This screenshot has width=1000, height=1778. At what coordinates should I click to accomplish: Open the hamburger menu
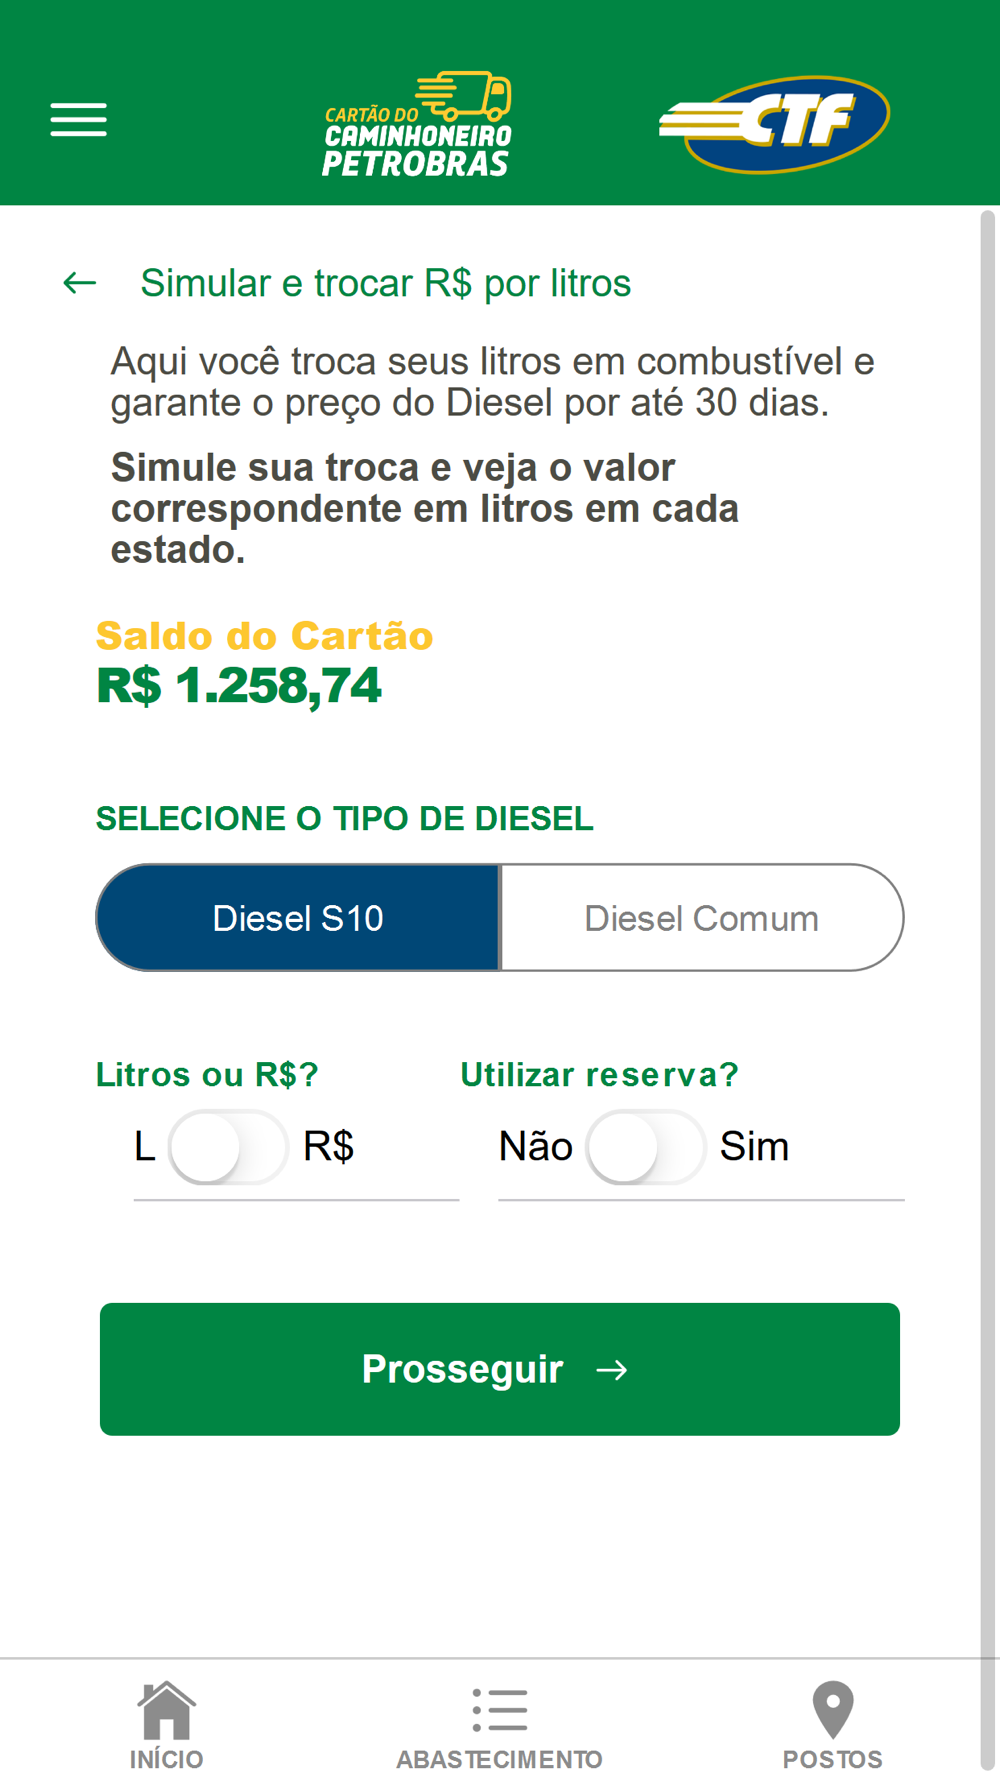pos(79,119)
